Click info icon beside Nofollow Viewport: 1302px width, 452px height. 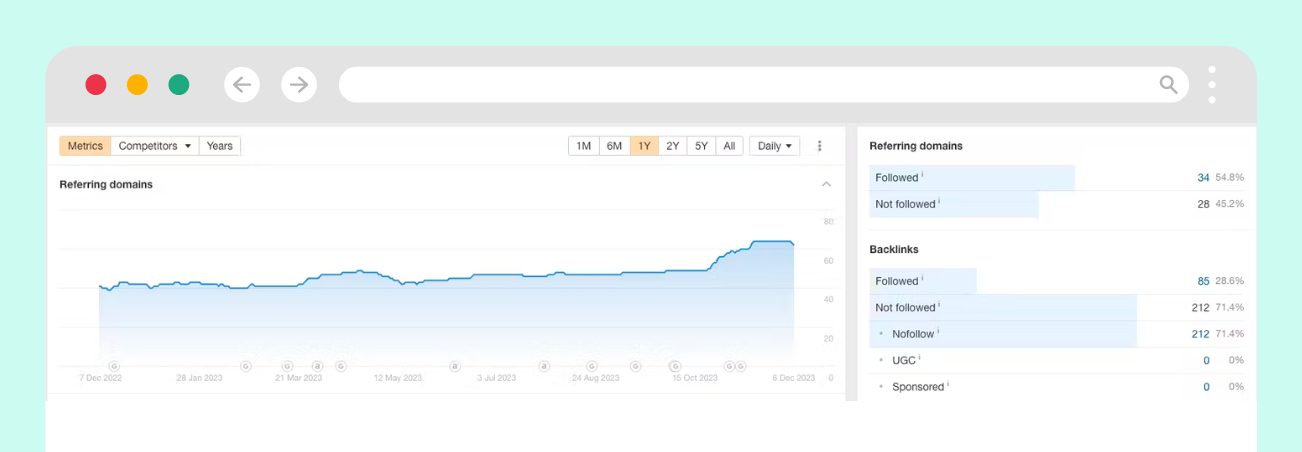(x=938, y=331)
